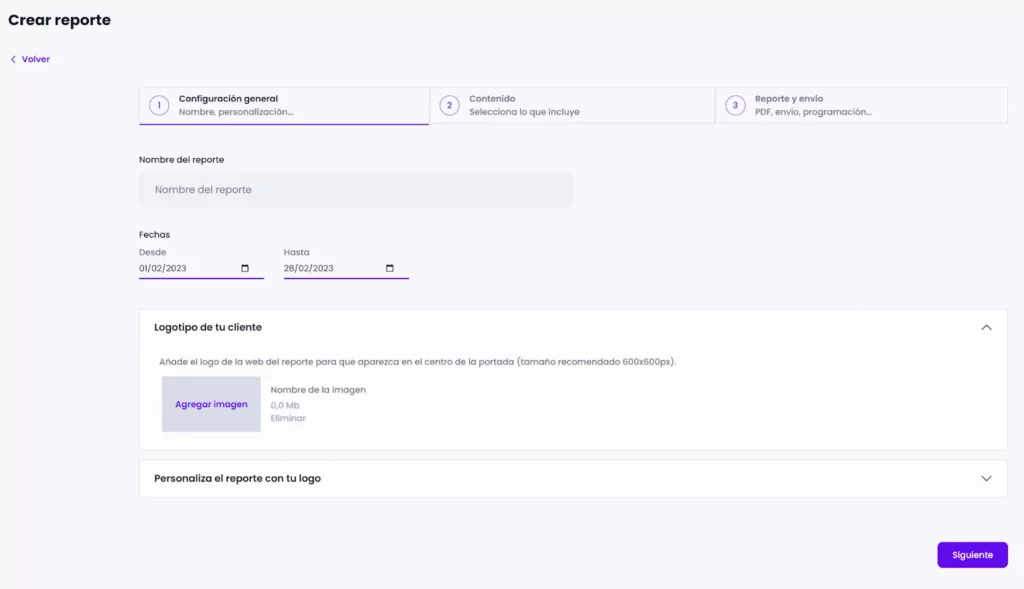Click Eliminar to remove the image

tap(288, 418)
